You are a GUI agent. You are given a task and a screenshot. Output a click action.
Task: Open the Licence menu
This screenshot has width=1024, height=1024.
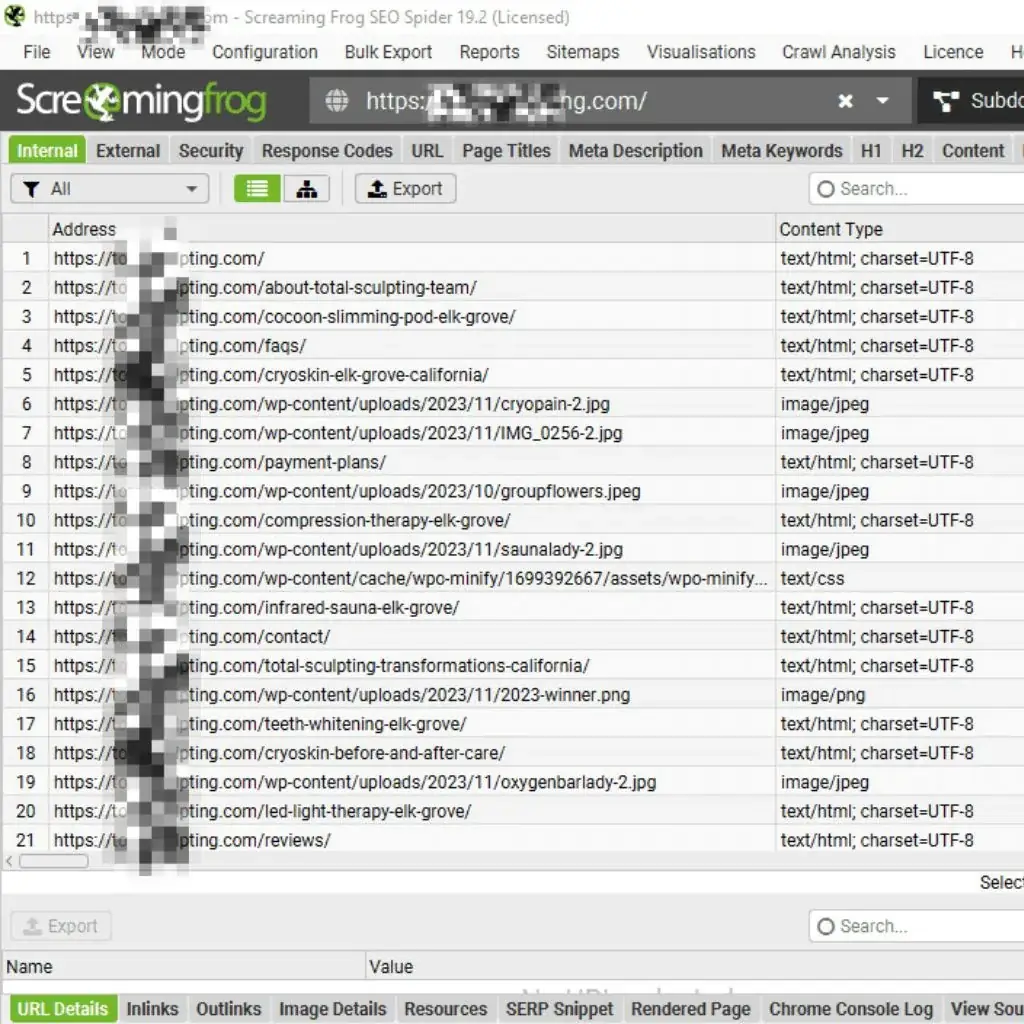pyautogui.click(x=953, y=52)
